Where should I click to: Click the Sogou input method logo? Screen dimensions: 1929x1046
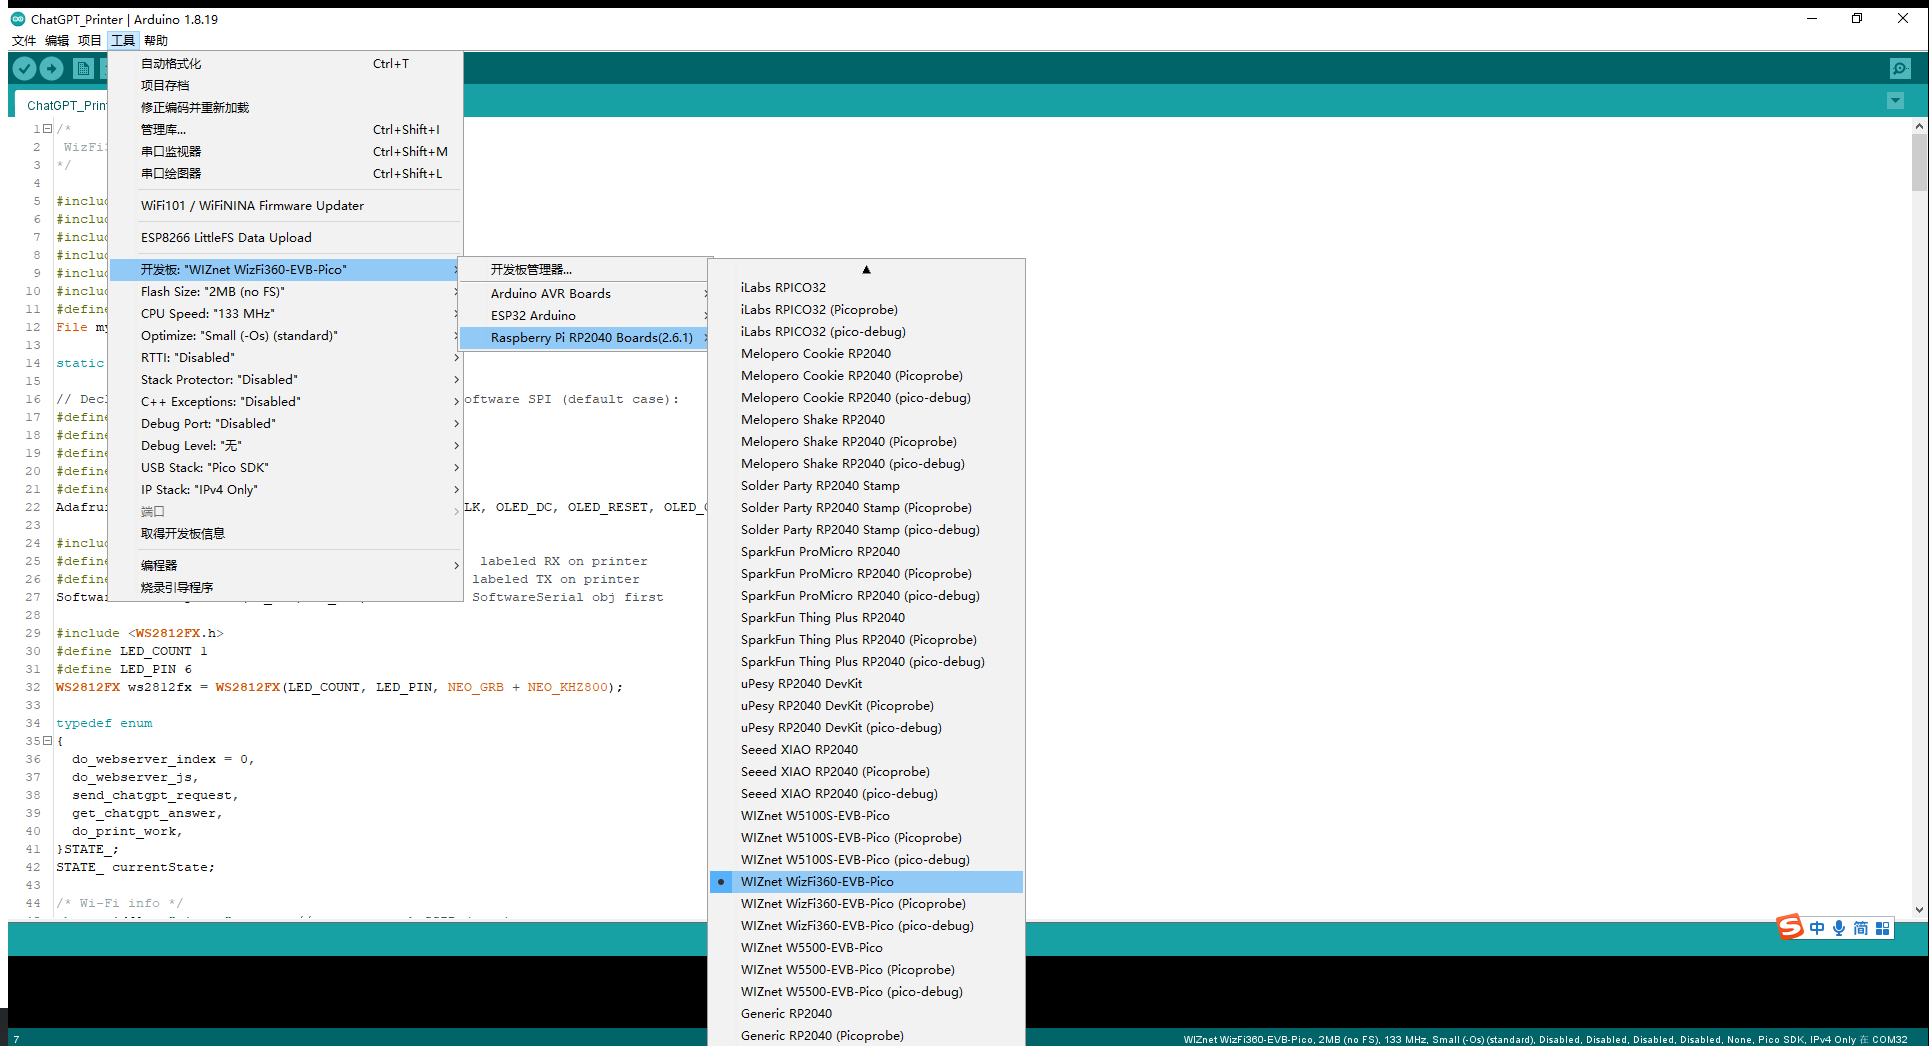pyautogui.click(x=1790, y=927)
